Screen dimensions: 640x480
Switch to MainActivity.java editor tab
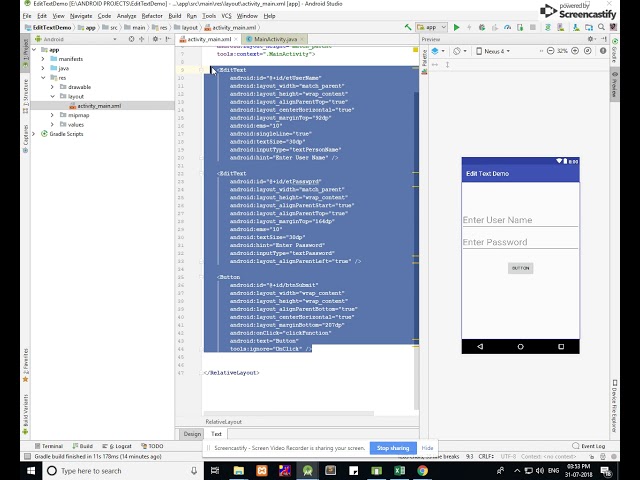(x=275, y=39)
